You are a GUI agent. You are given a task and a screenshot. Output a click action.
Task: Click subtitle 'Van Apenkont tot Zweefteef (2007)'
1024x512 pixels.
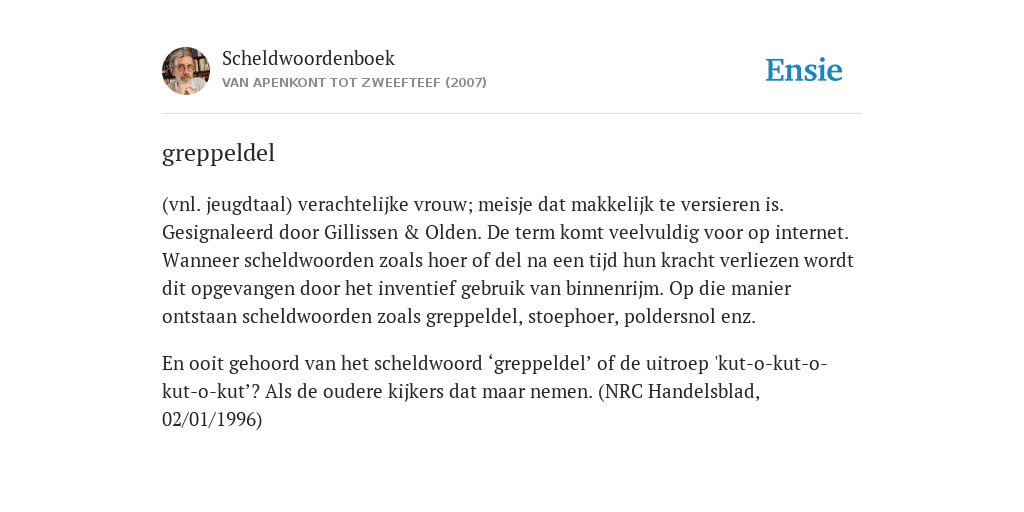tap(354, 83)
